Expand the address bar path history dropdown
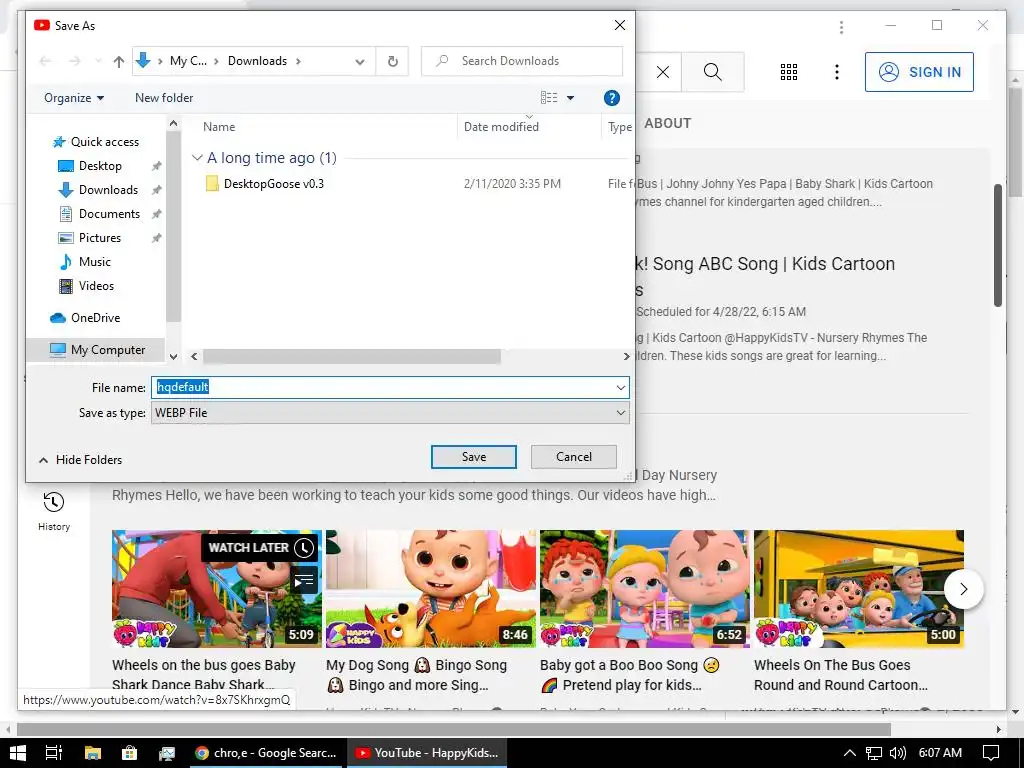Screen dimensions: 1024x768 click(x=360, y=61)
